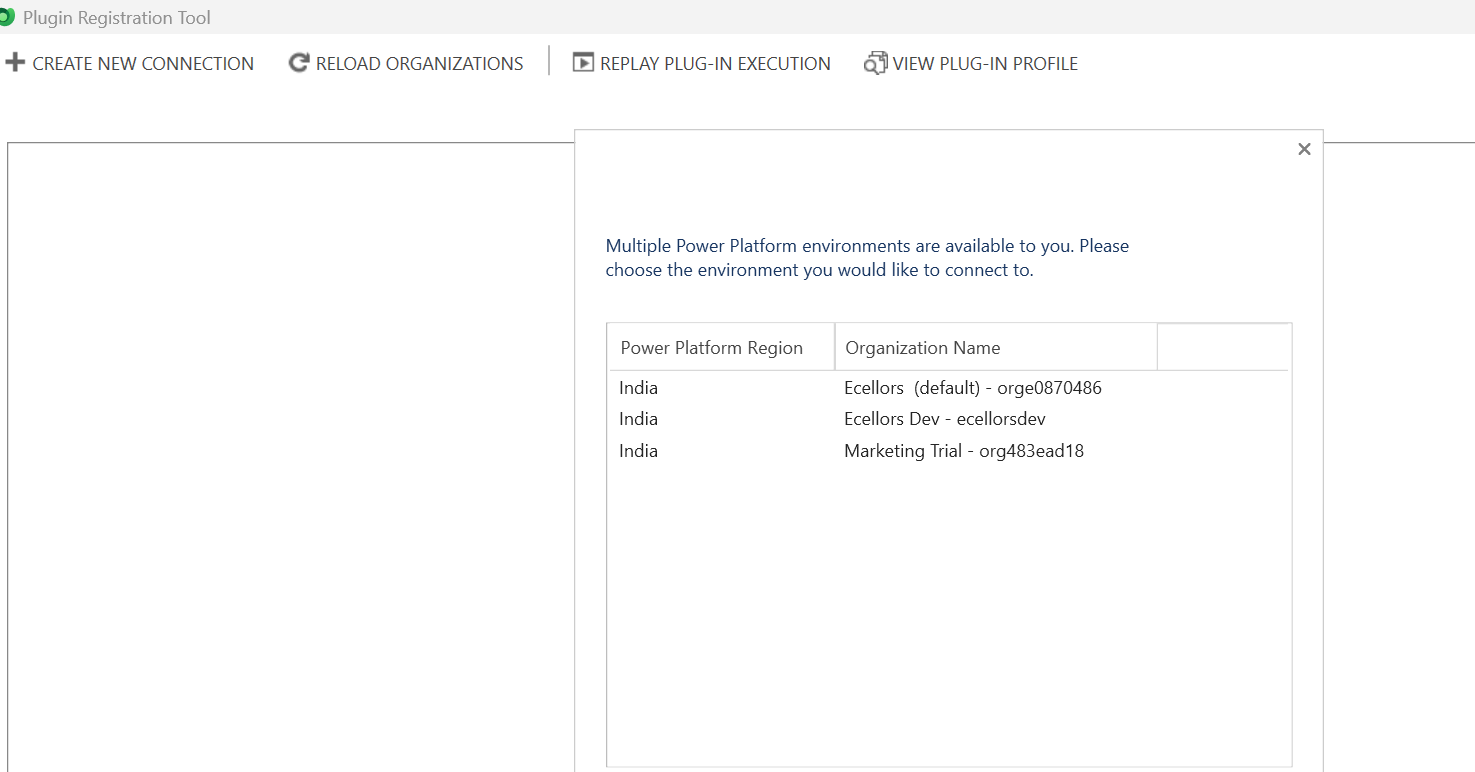The width and height of the screenshot is (1475, 772).
Task: Click the Replay Plug-in Execution play icon
Action: pos(582,63)
